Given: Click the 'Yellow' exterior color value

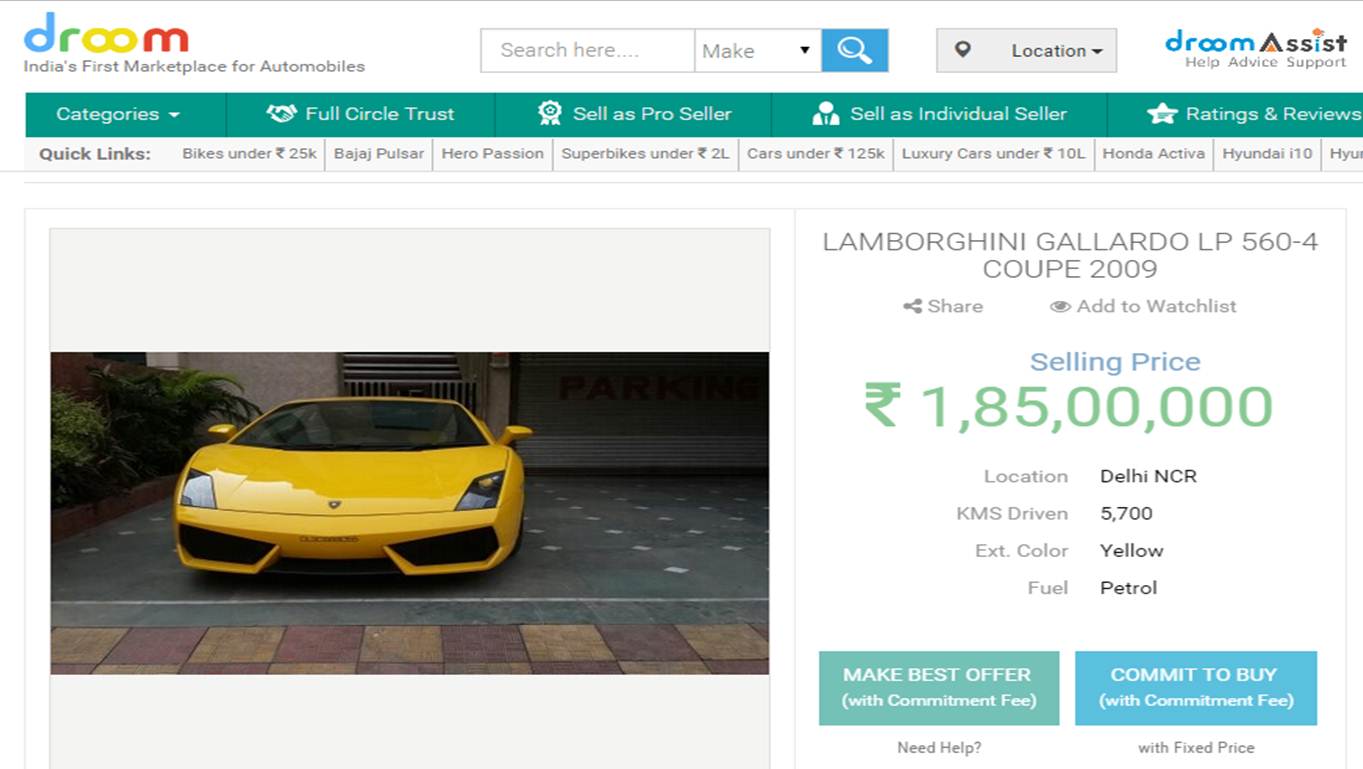Looking at the screenshot, I should click(x=1131, y=551).
